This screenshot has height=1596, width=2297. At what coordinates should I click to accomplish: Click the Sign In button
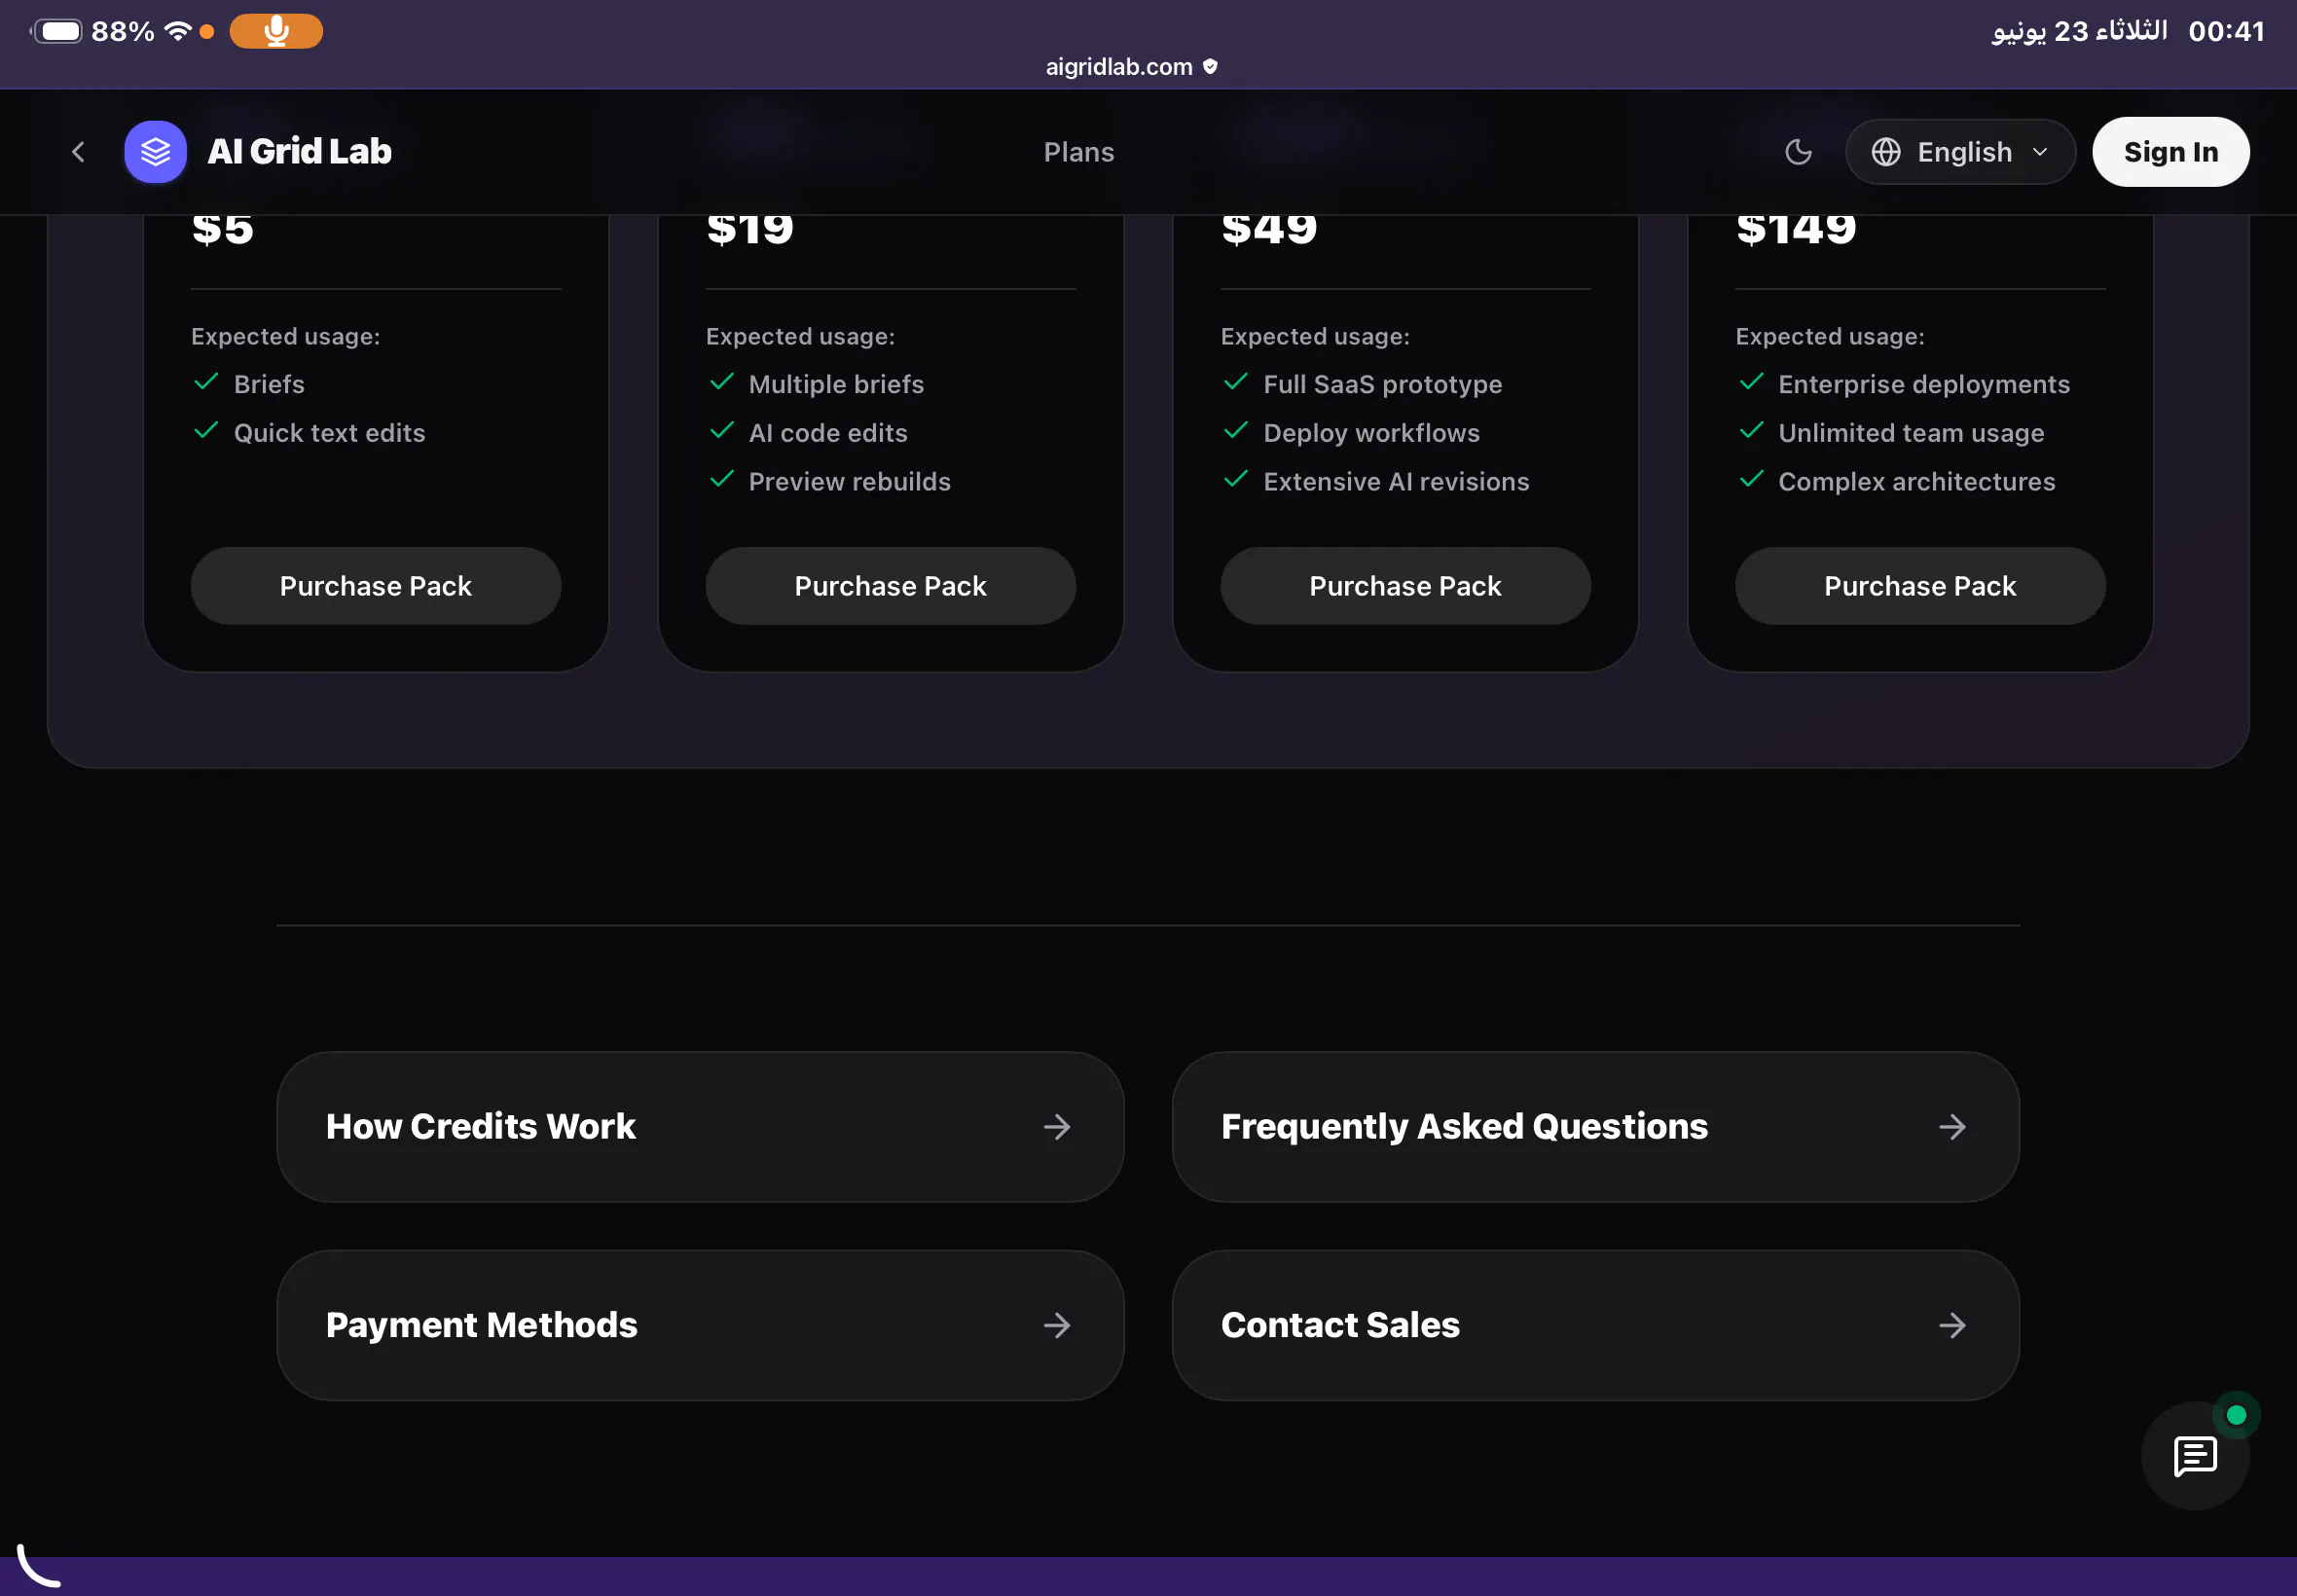pos(2170,152)
